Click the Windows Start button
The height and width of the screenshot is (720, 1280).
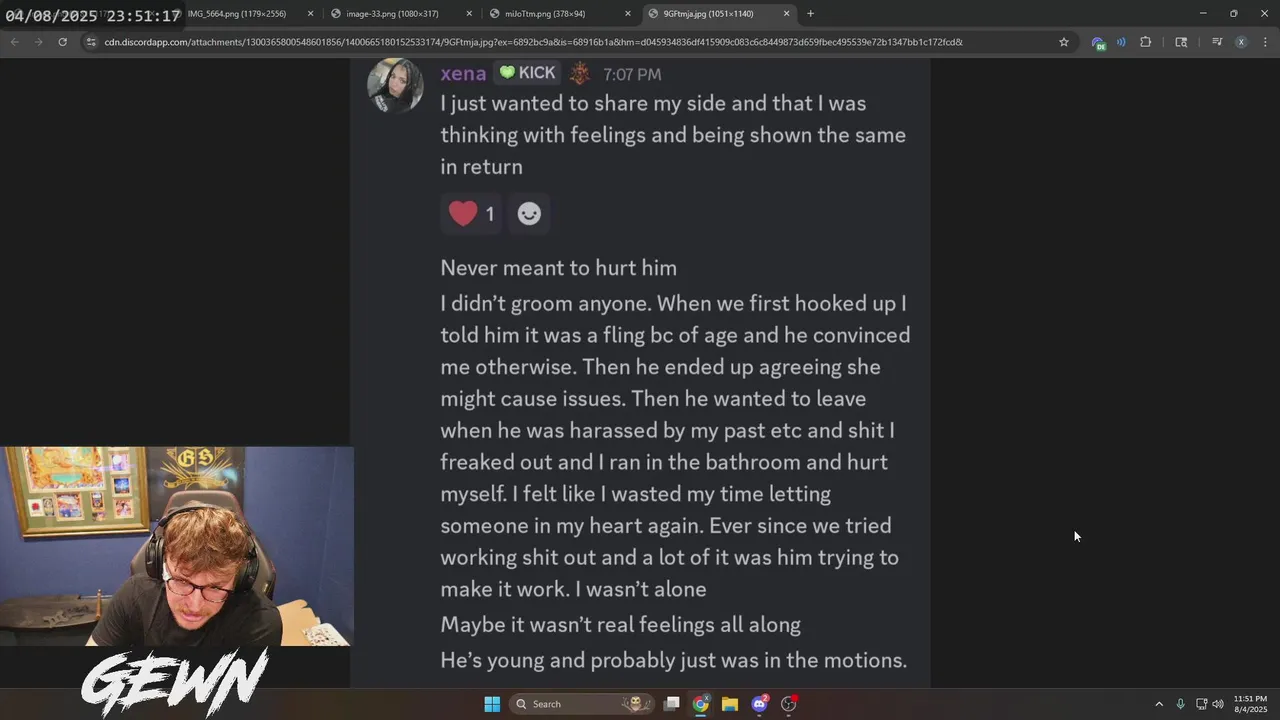tap(492, 704)
